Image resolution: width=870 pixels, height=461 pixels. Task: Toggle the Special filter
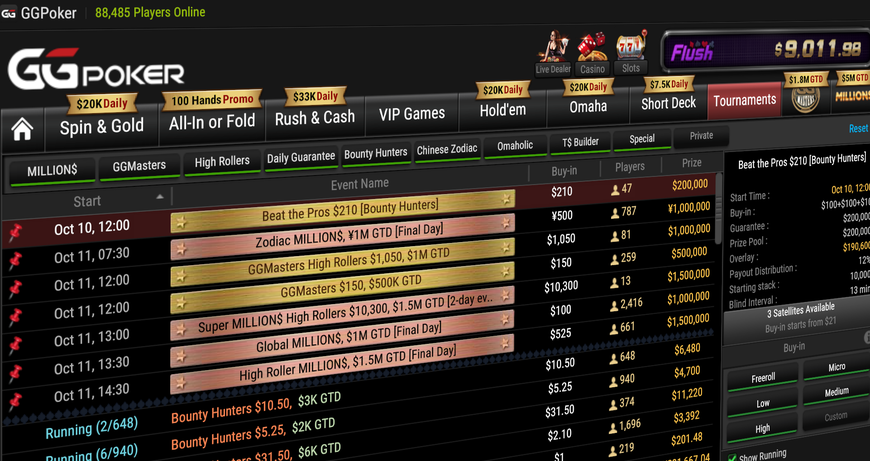[x=642, y=139]
